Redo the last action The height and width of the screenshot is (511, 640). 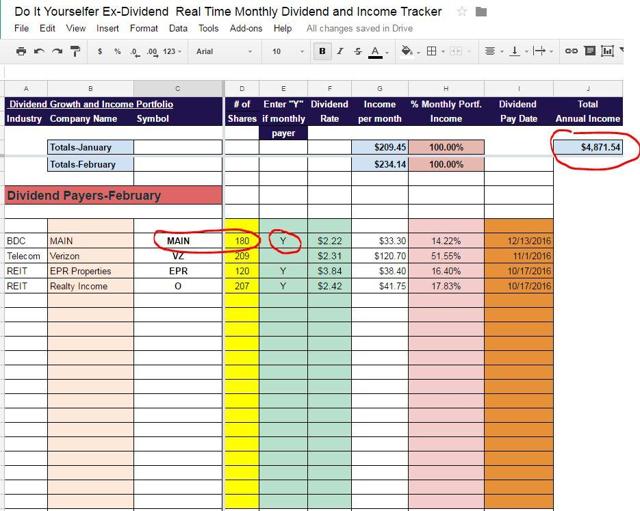point(57,51)
